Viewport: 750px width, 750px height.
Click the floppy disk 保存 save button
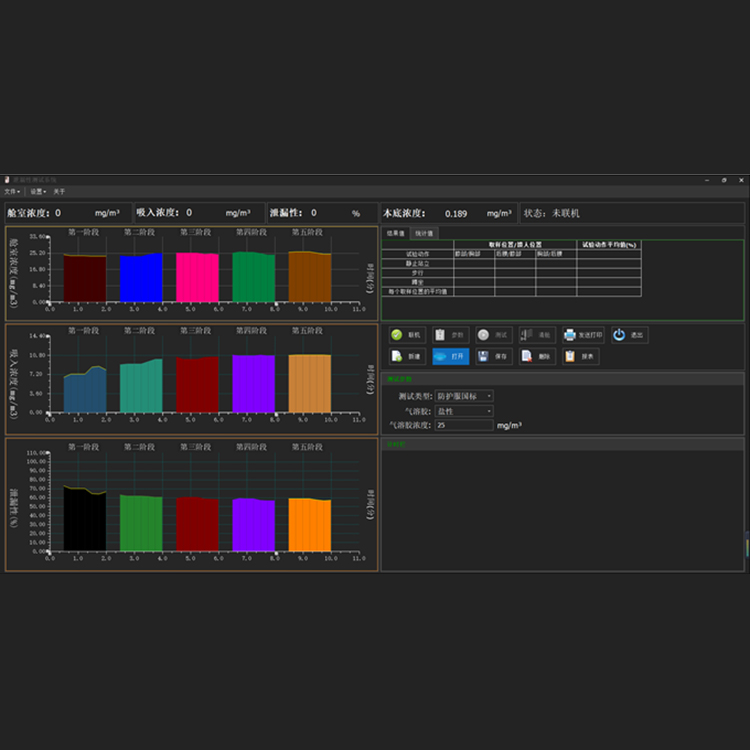[x=494, y=356]
